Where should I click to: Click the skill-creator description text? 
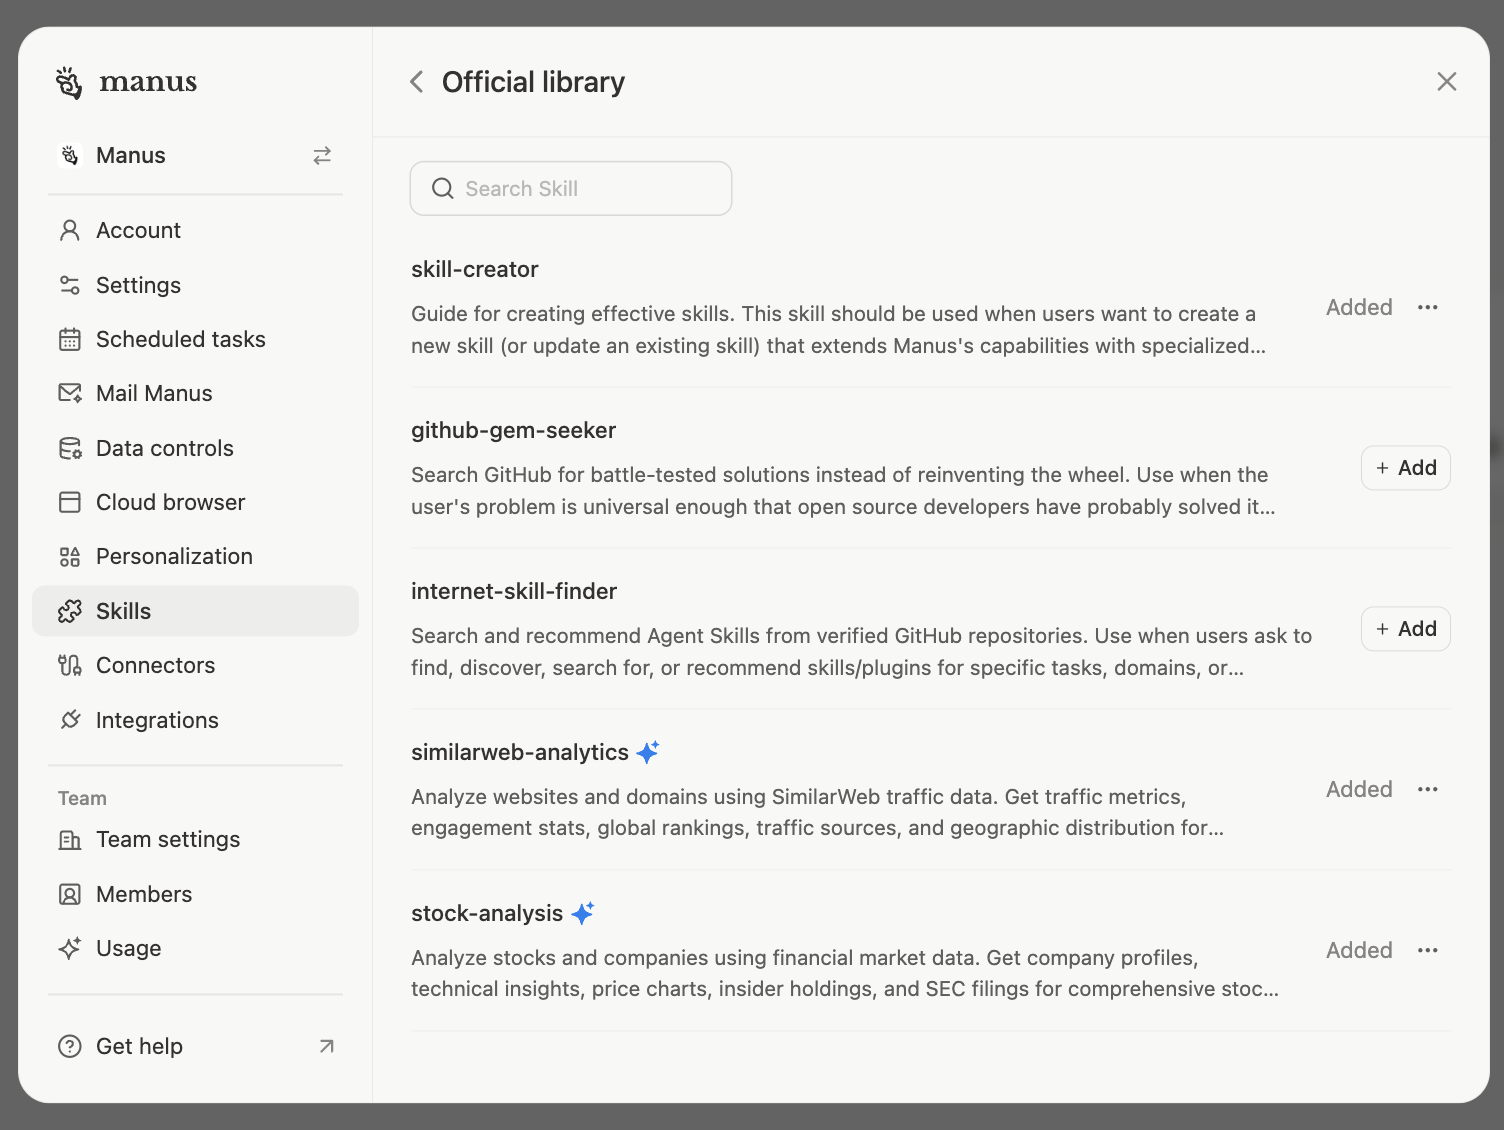tap(838, 330)
